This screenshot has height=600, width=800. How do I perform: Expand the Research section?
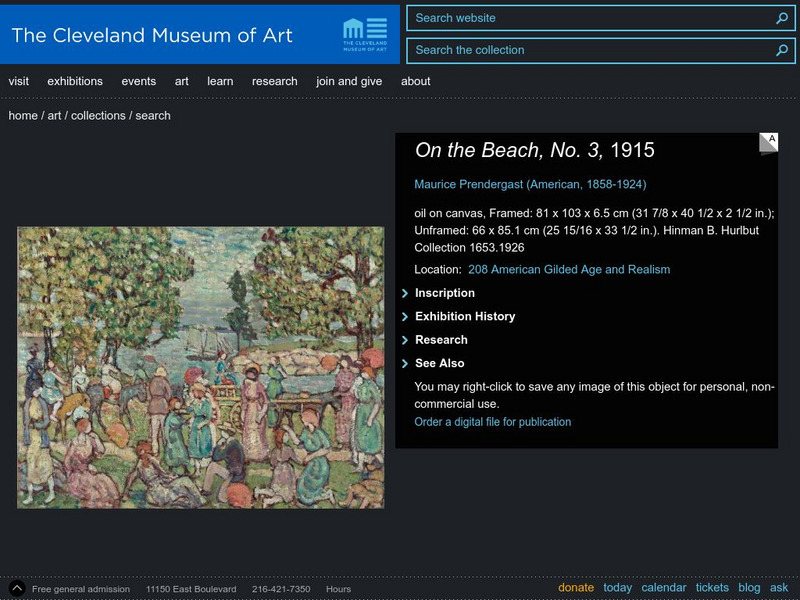(x=440, y=340)
